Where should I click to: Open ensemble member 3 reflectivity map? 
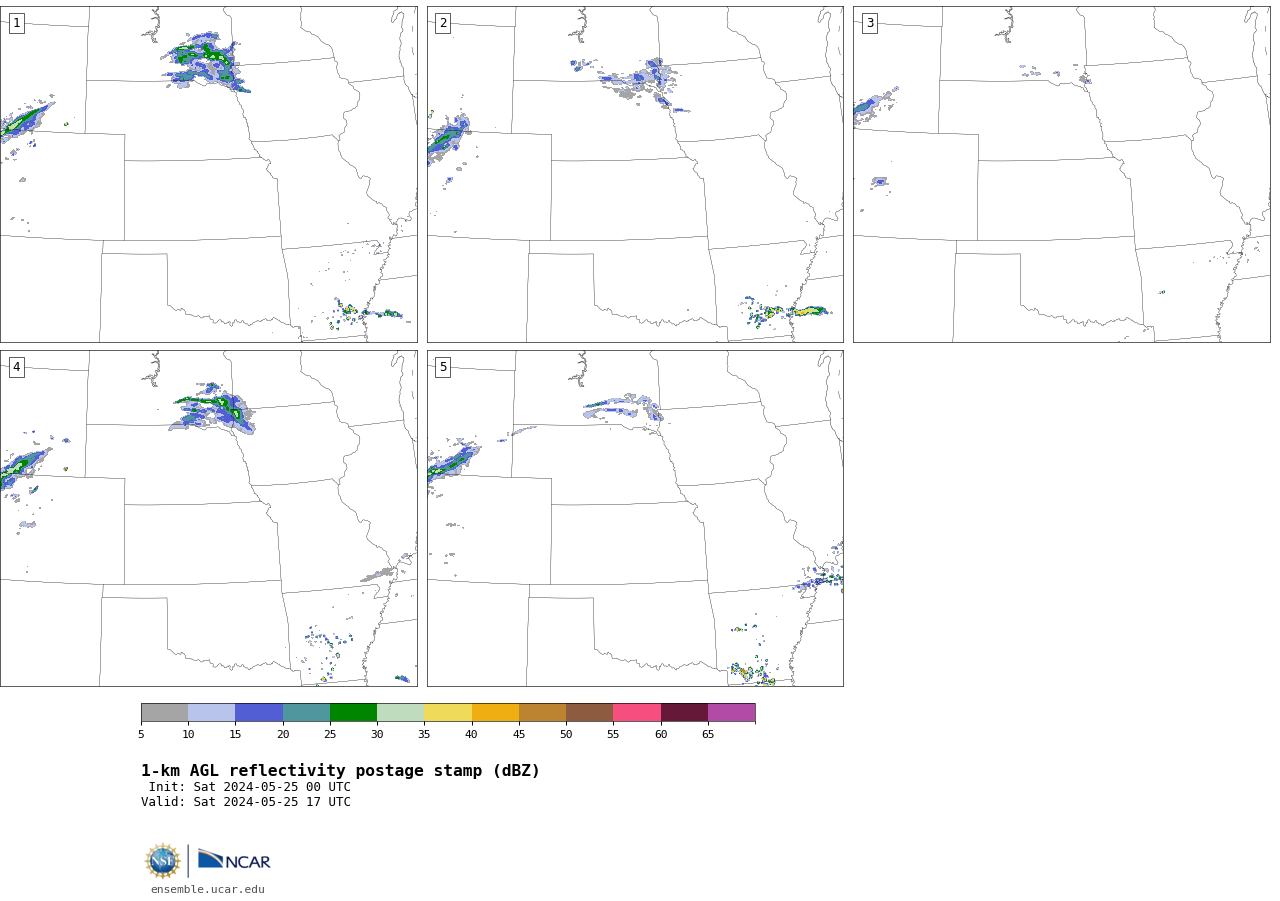1061,174
